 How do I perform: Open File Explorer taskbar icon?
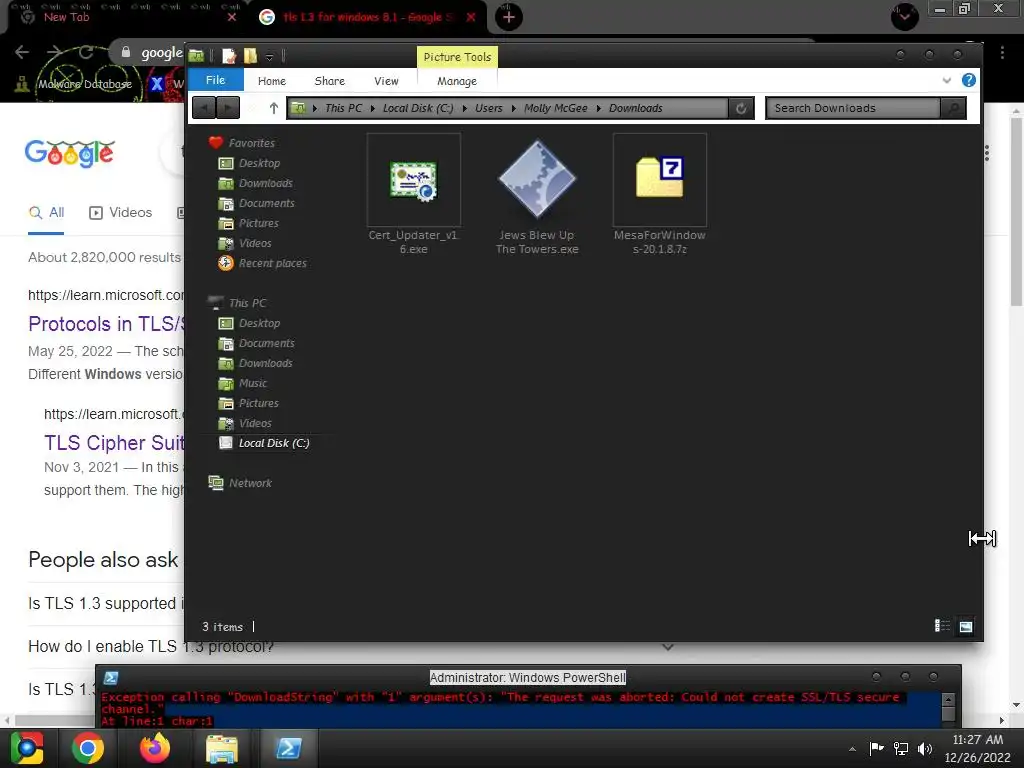pyautogui.click(x=222, y=748)
